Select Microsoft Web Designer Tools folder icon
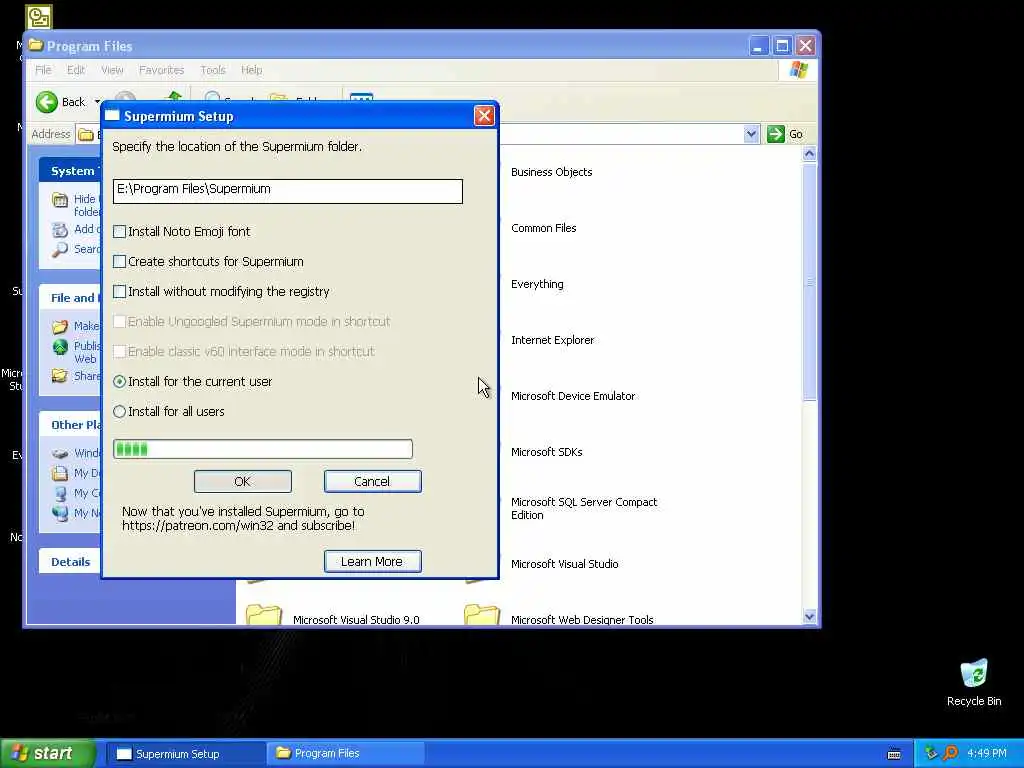Viewport: 1024px width, 768px height. click(482, 615)
